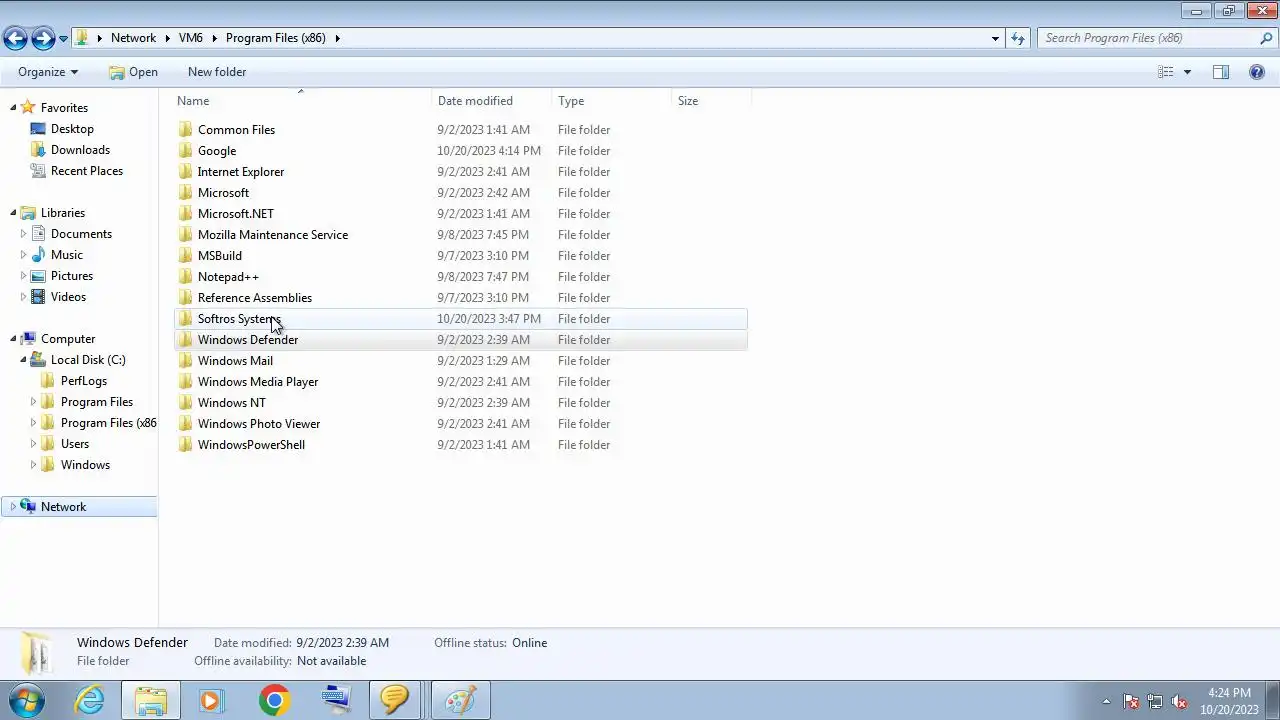Viewport: 1280px width, 720px height.
Task: Select the Windows Photo Viewer folder icon
Action: 185,424
